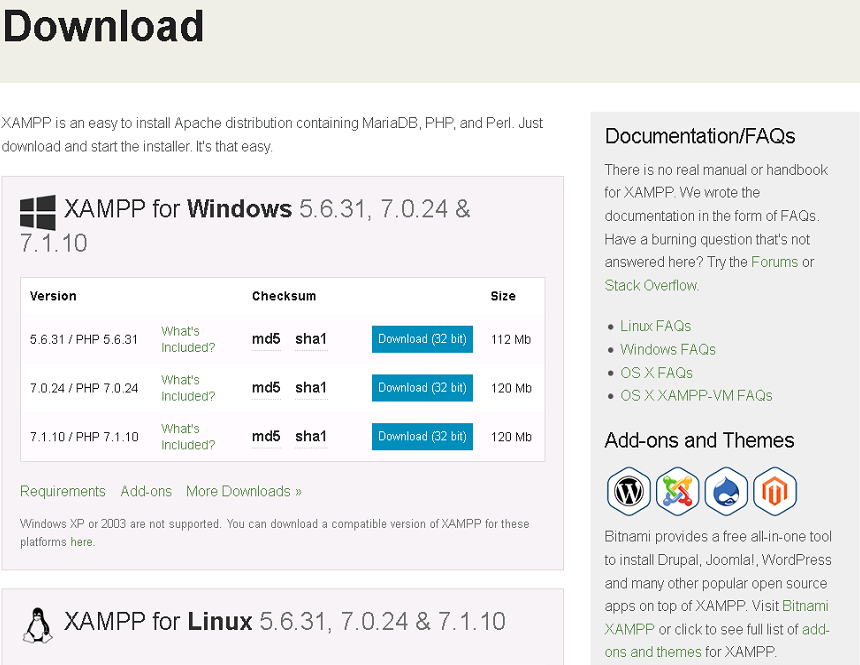Click the XAMPP for Linux heading
Image resolution: width=860 pixels, height=665 pixels.
(x=285, y=622)
